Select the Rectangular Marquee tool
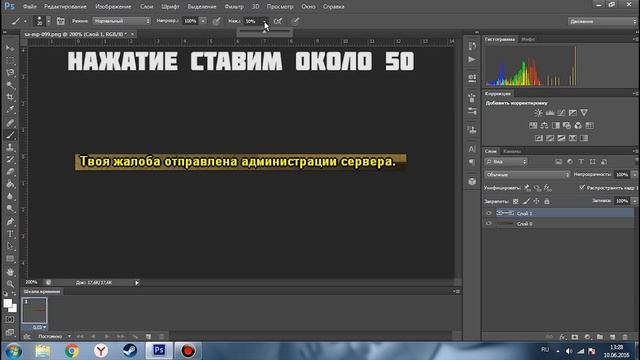Screen dimensions: 640x360 (x=10, y=60)
